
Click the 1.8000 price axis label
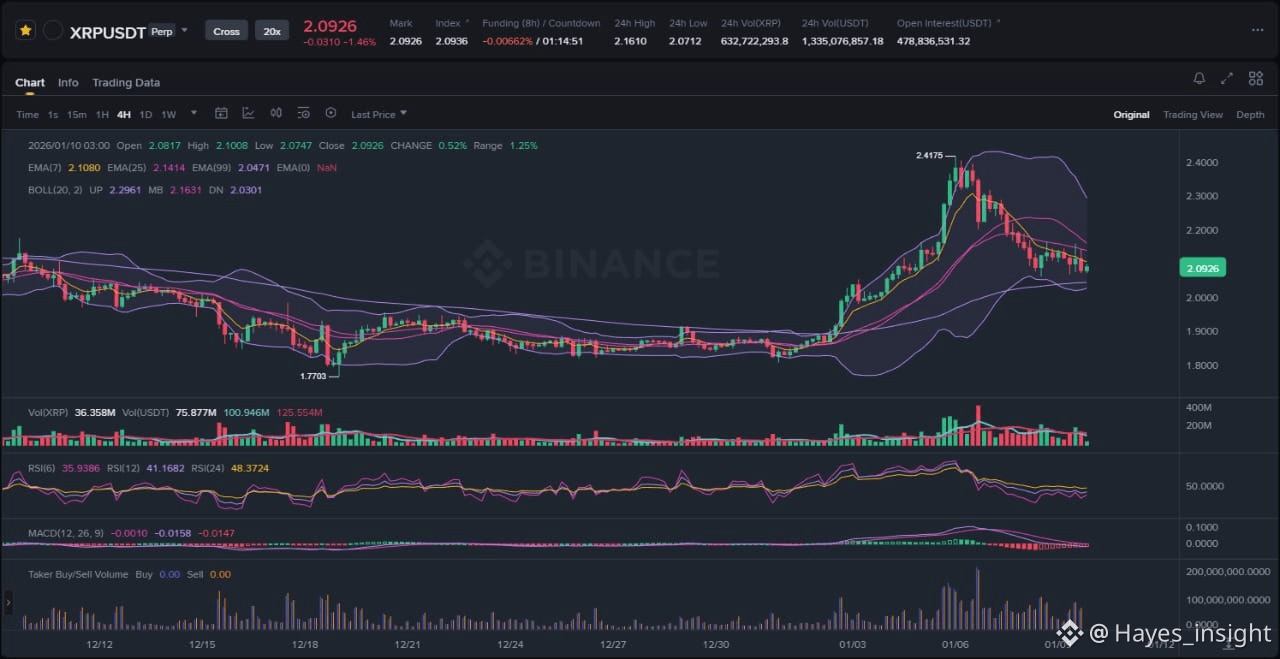click(1201, 365)
